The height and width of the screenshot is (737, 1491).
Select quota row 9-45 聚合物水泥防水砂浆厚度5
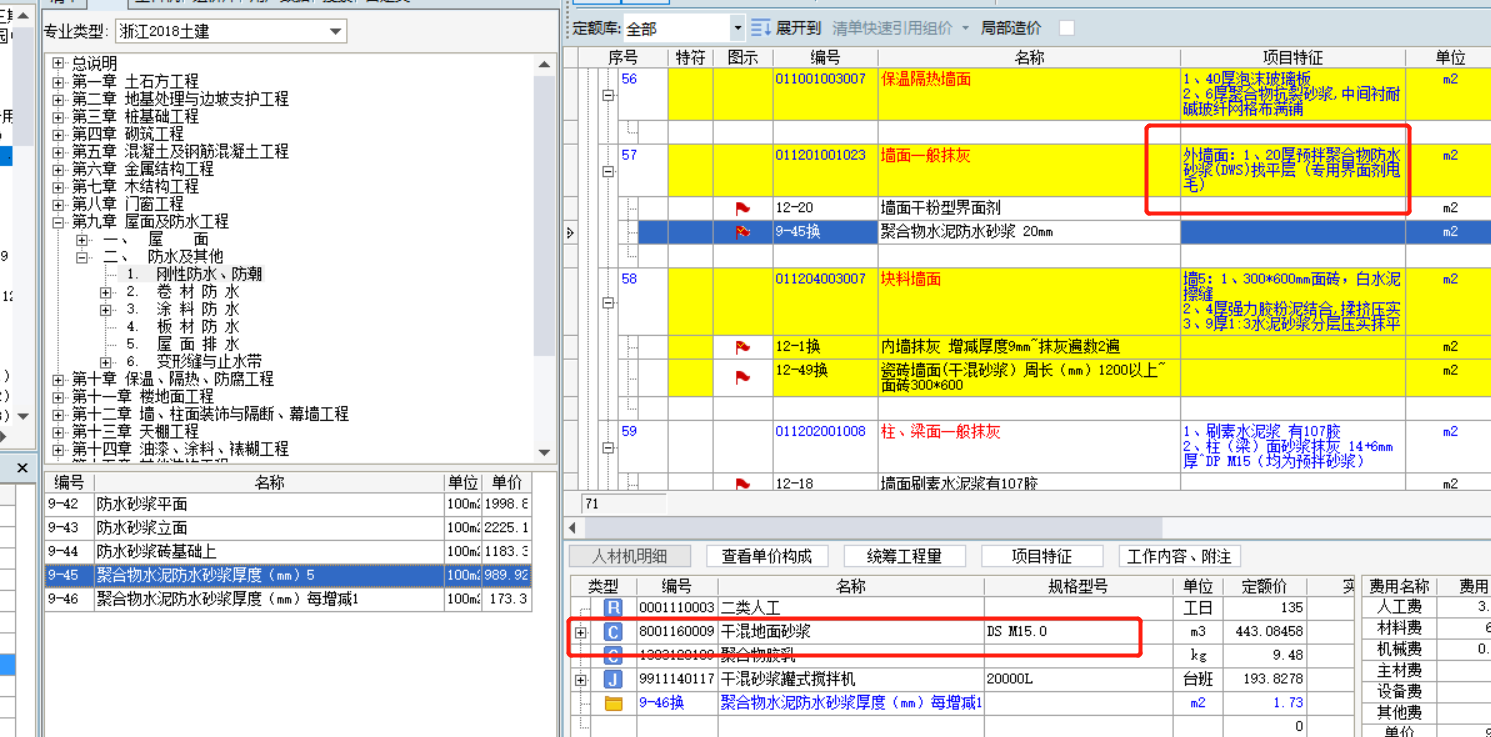point(288,576)
